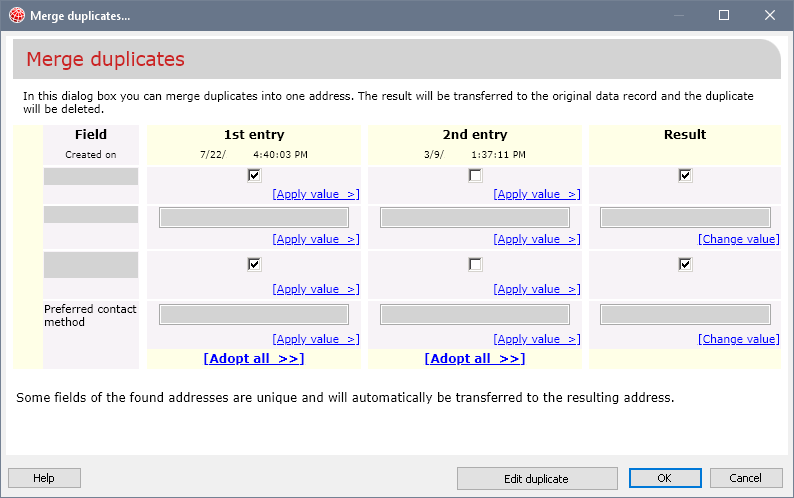This screenshot has height=498, width=794.
Task: Toggle third row checkbox in 1st entry column
Action: [254, 265]
